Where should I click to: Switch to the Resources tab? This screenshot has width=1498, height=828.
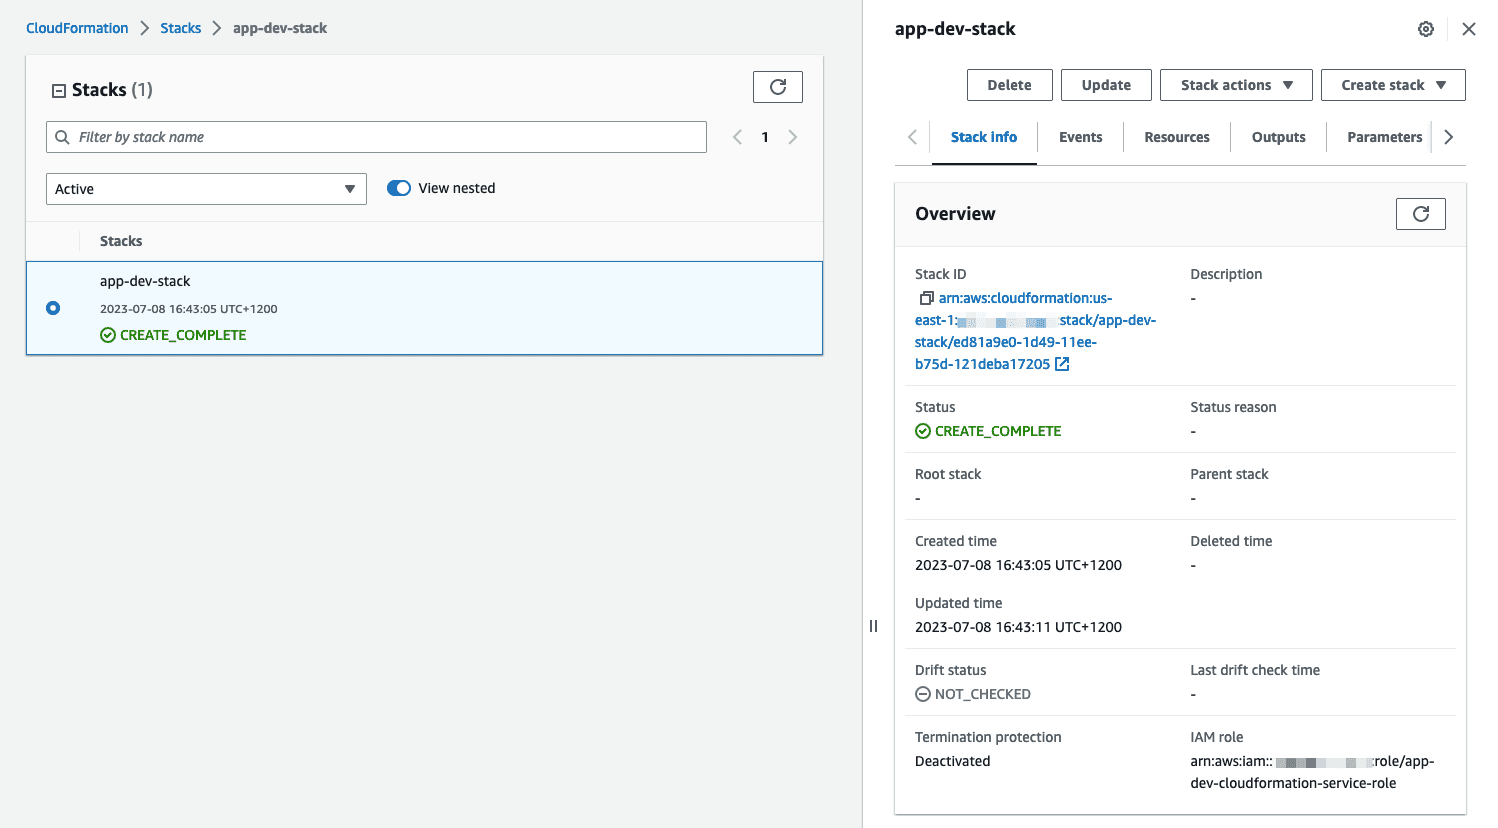pyautogui.click(x=1177, y=137)
